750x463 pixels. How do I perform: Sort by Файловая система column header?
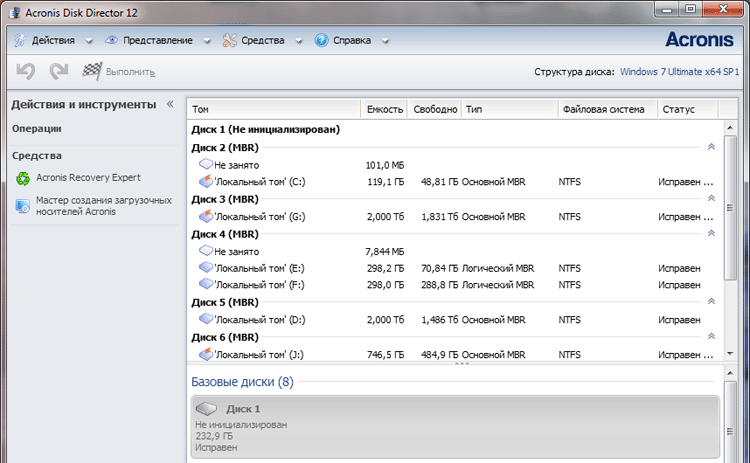608,109
